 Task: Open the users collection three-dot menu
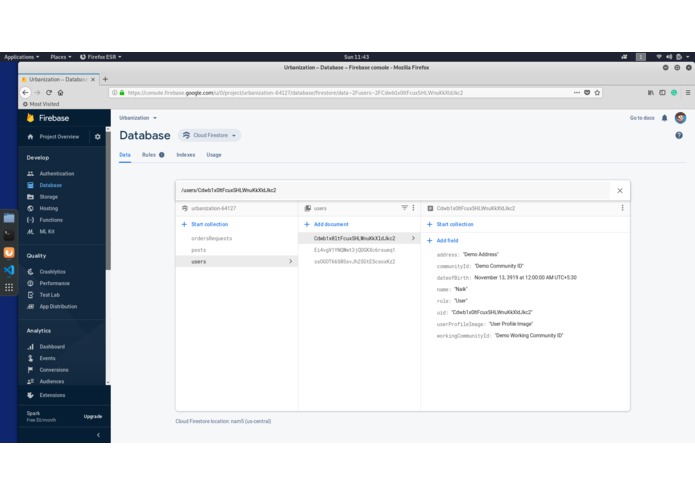414,208
